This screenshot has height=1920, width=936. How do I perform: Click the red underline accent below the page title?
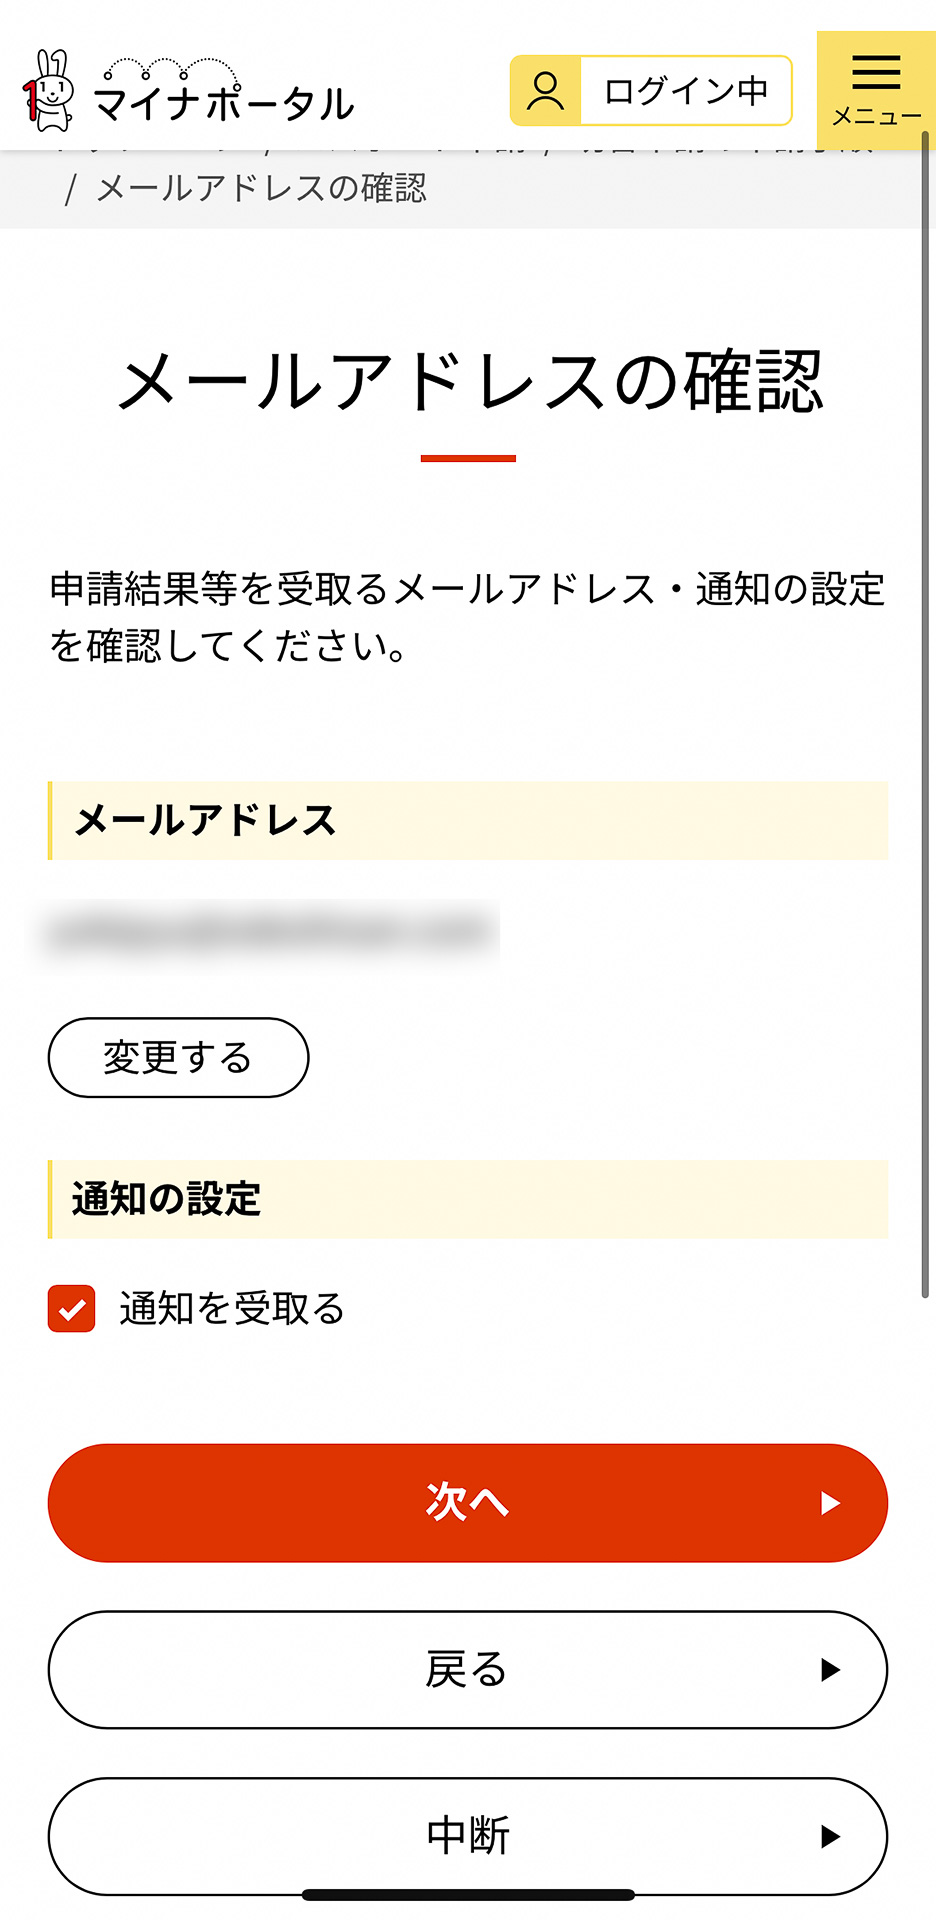click(x=468, y=458)
